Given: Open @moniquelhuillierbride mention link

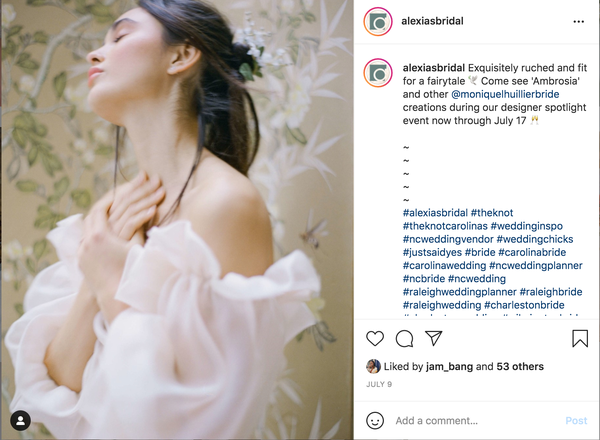Looking at the screenshot, I should [505, 94].
